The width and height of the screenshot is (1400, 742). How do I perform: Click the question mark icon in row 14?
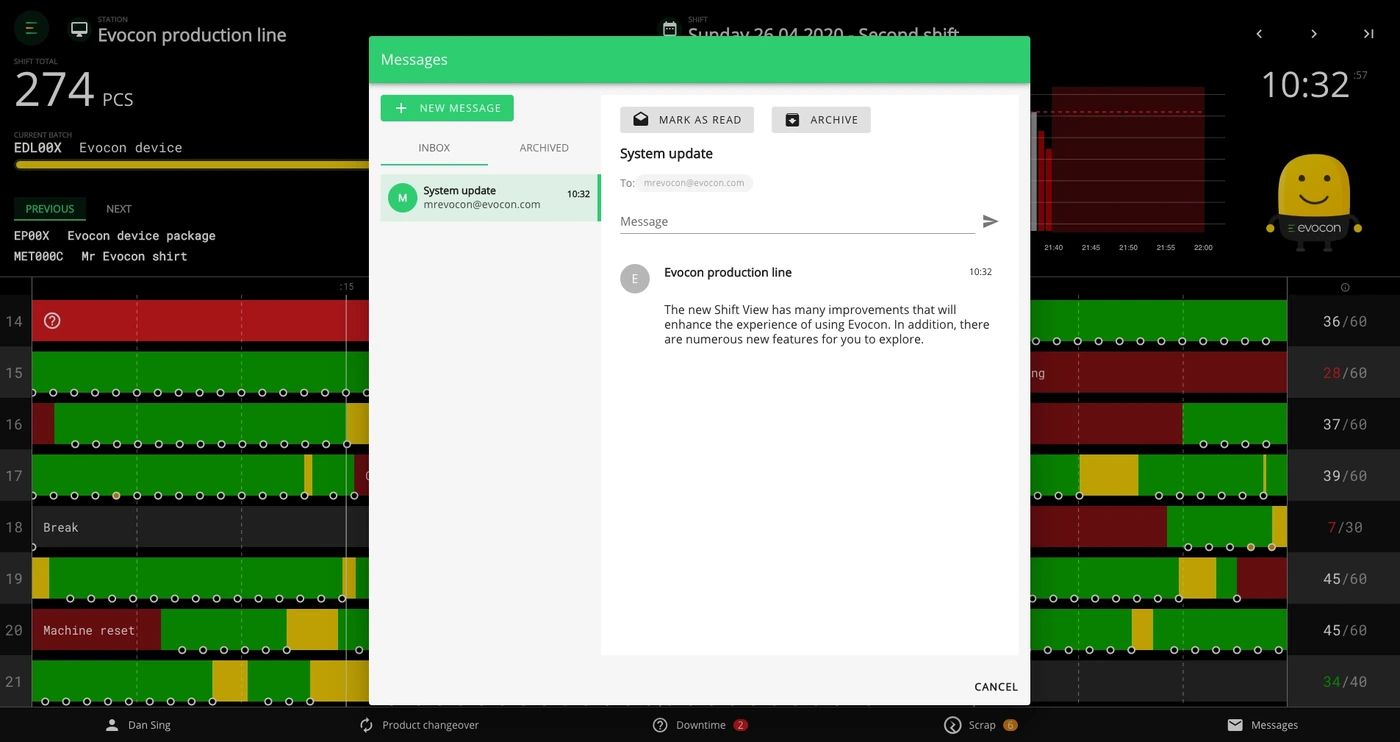coord(53,321)
